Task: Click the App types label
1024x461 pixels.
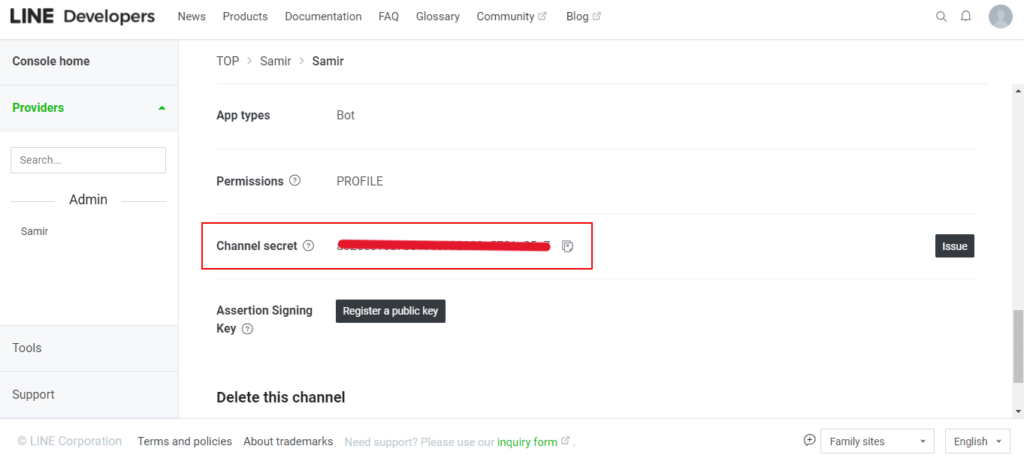Action: pos(243,115)
